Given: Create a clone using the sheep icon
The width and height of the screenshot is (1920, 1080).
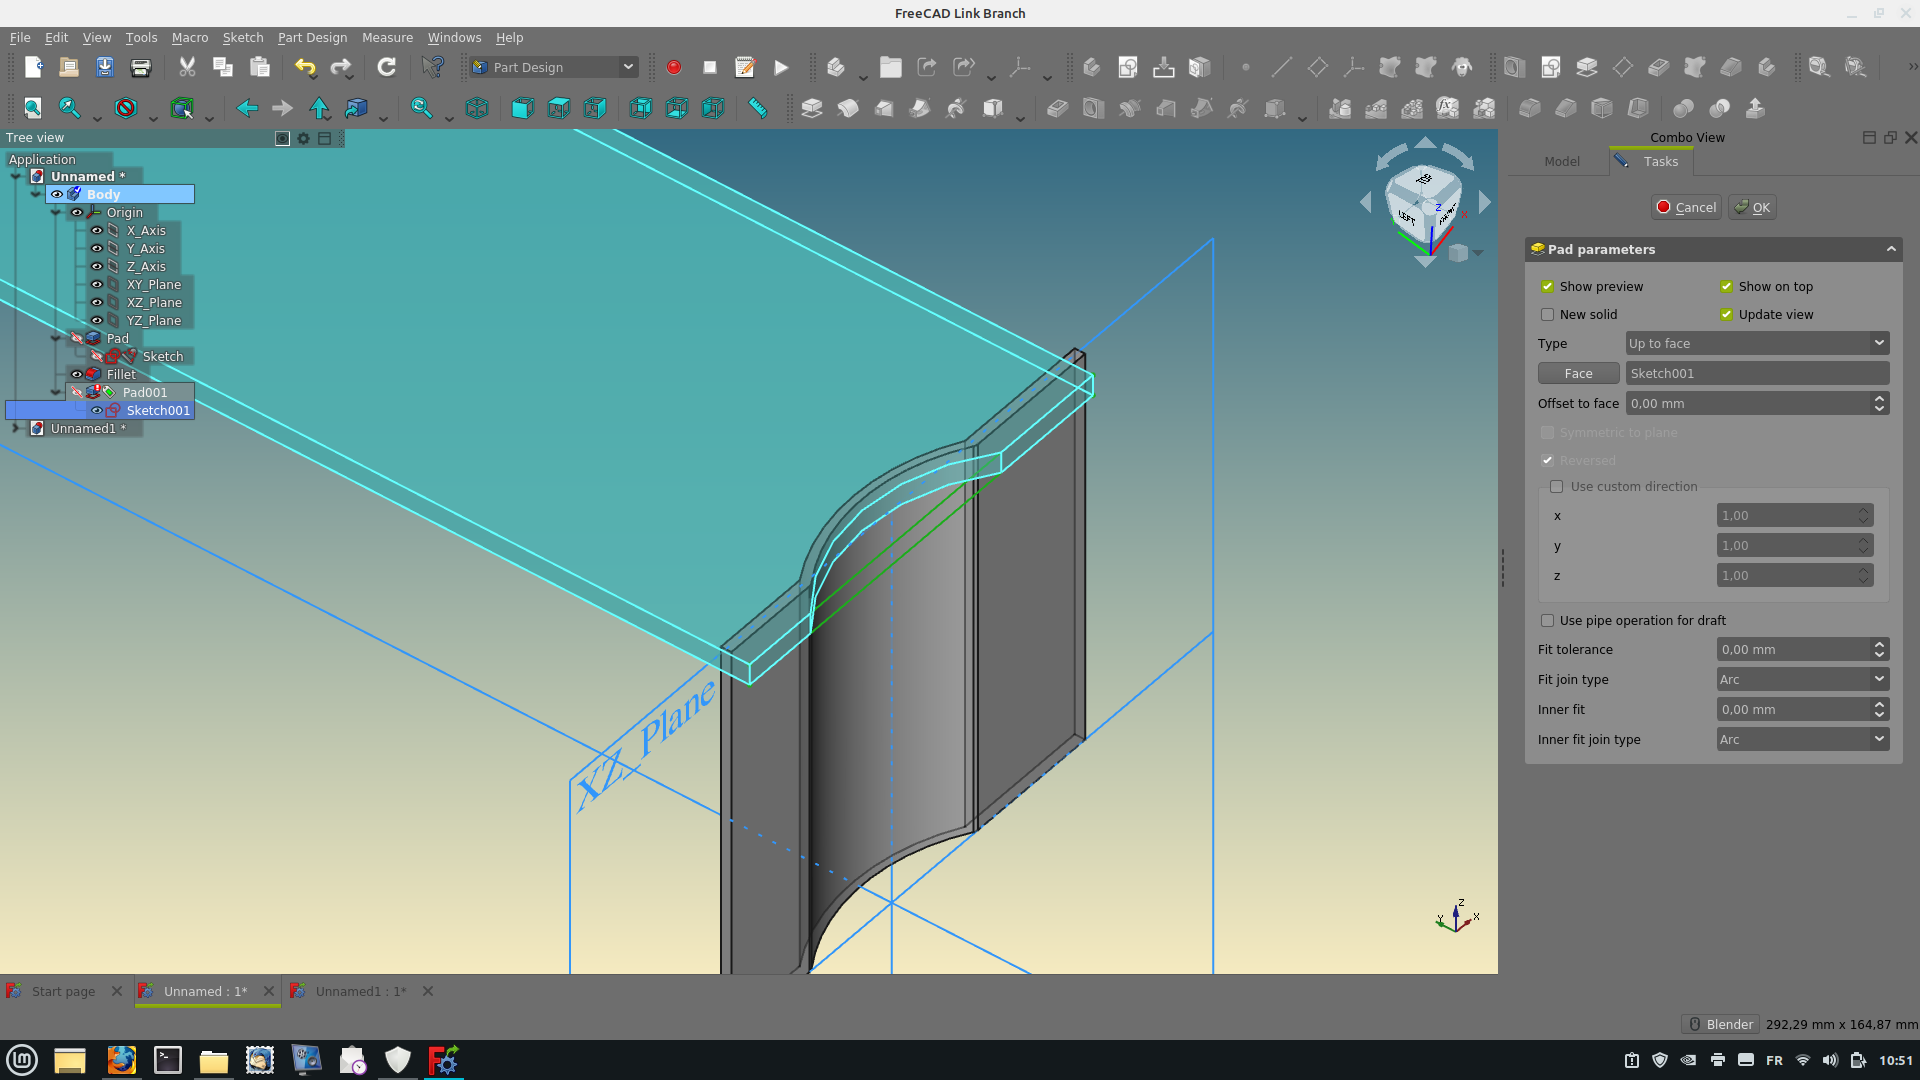Looking at the screenshot, I should pos(1464,68).
